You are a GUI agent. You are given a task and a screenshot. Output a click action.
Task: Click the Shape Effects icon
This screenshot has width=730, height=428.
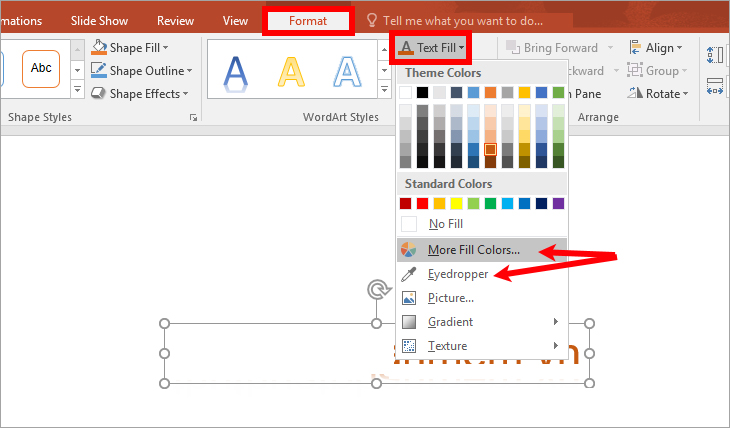click(x=99, y=93)
